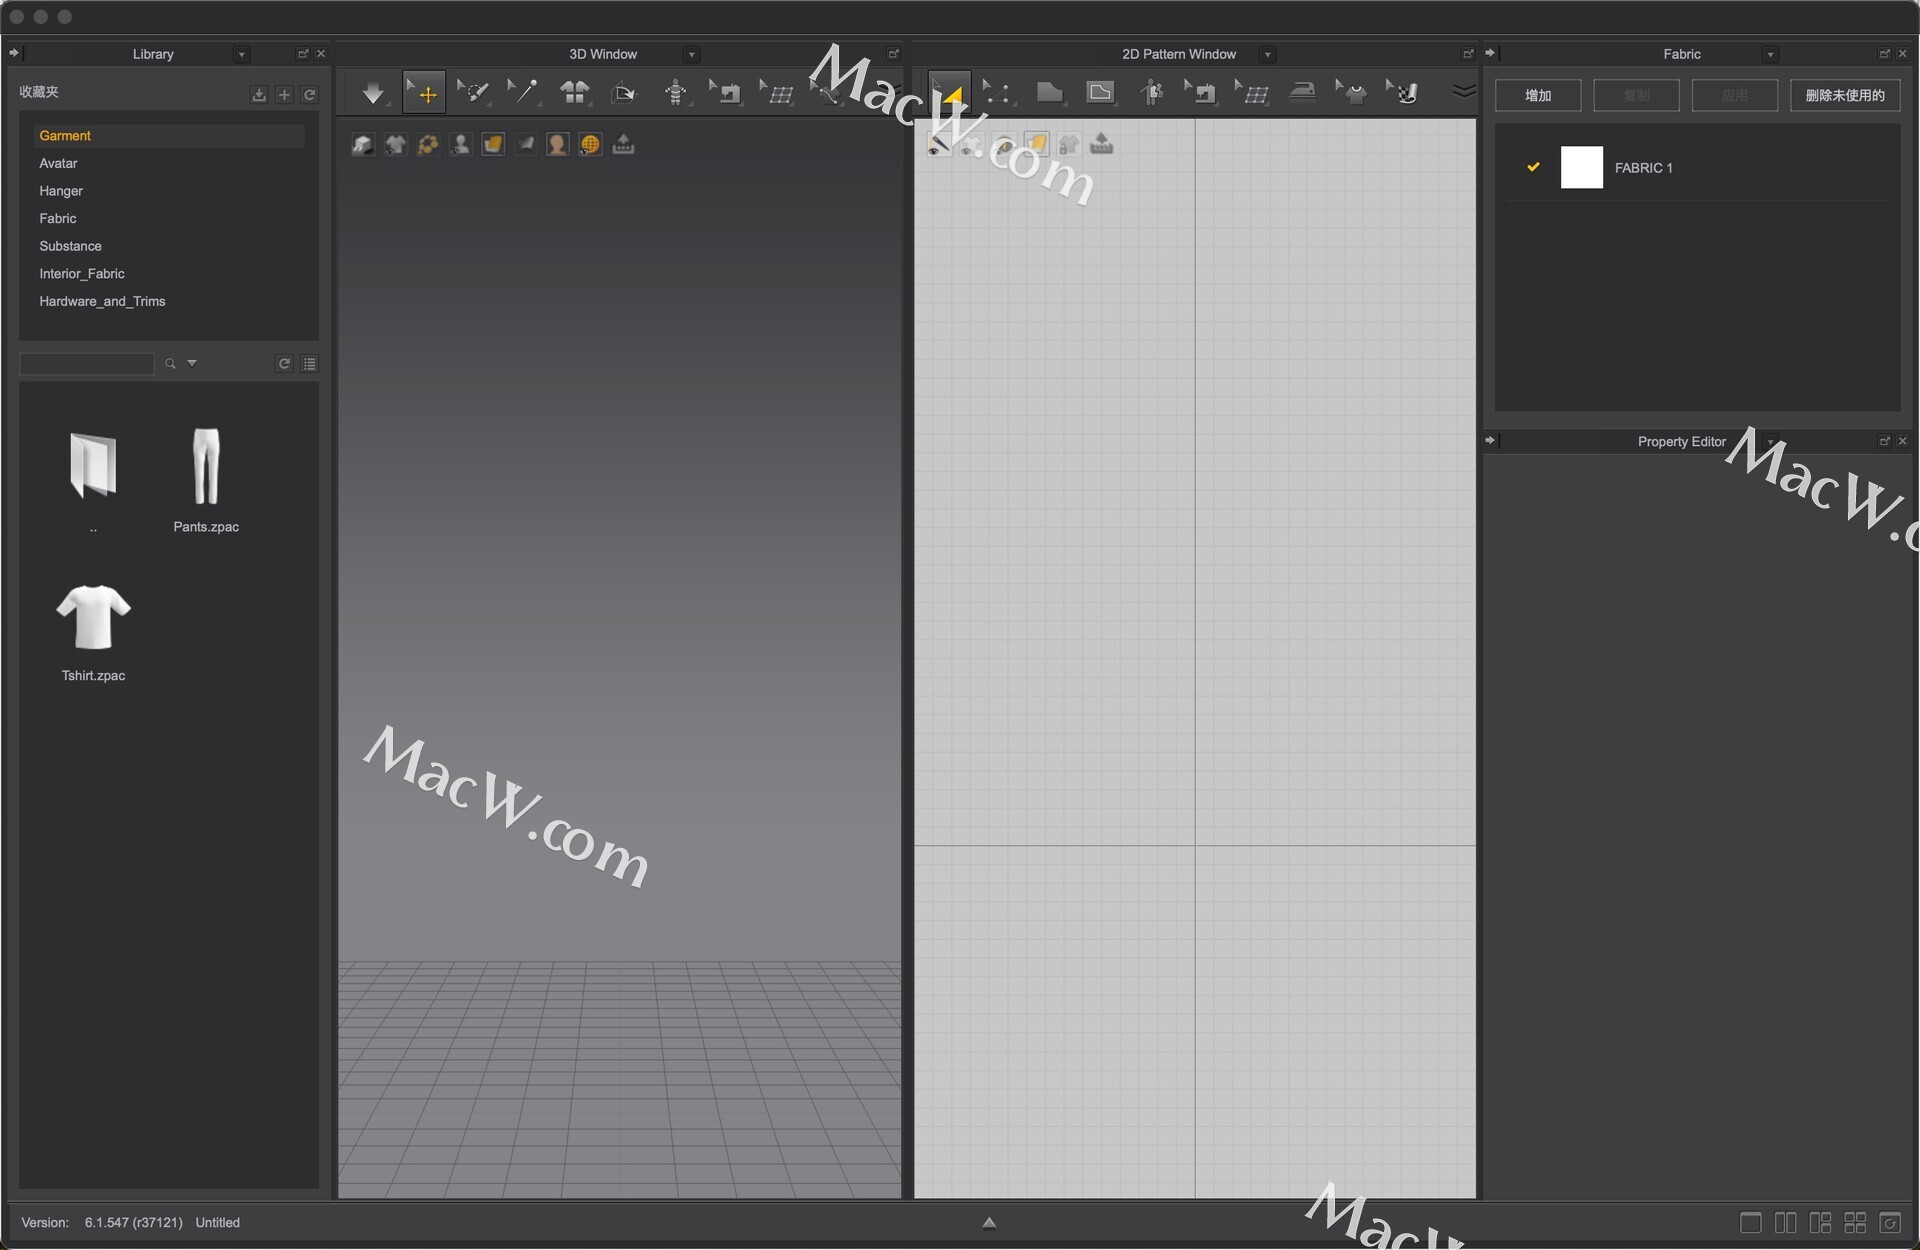This screenshot has height=1250, width=1920.
Task: Click the avatar with measuring tapes icon
Action: (675, 93)
